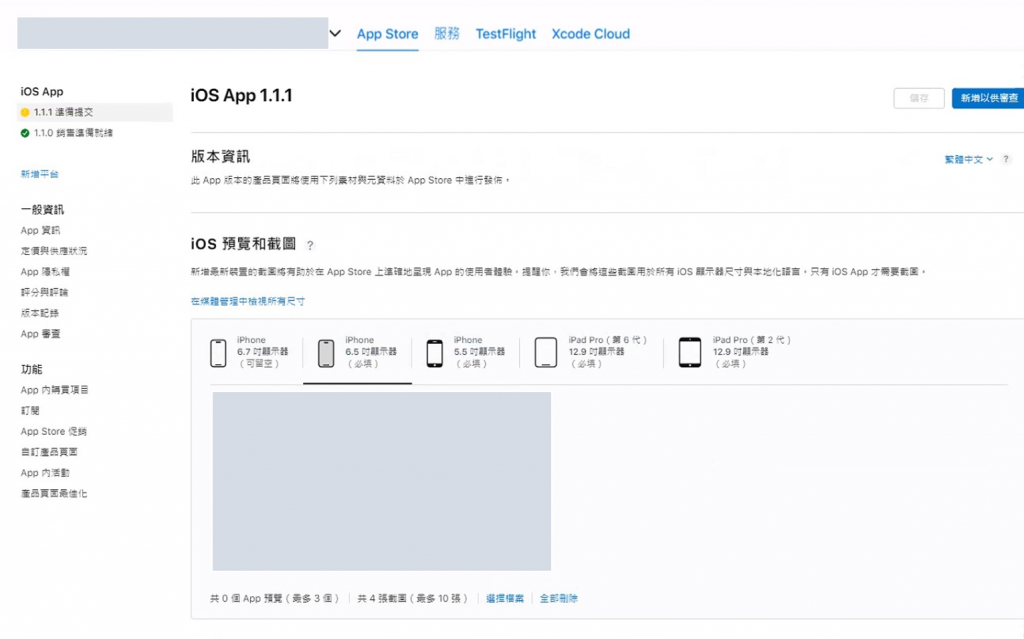Image resolution: width=1024 pixels, height=639 pixels.
Task: Select version 1.1.0 with green checkmark
Action: (67, 133)
